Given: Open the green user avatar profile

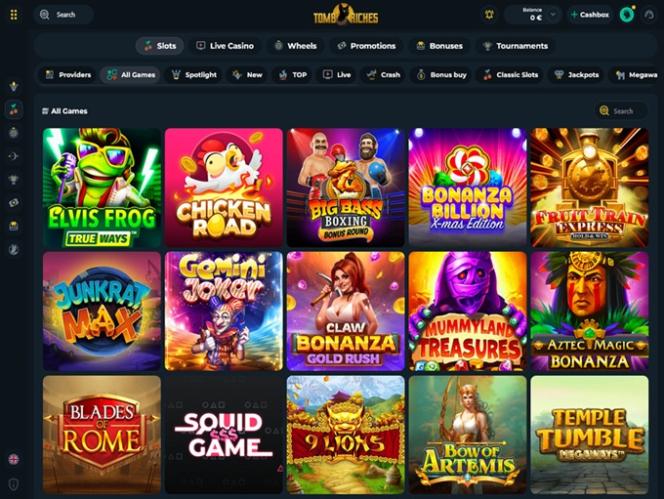Looking at the screenshot, I should pyautogui.click(x=627, y=15).
